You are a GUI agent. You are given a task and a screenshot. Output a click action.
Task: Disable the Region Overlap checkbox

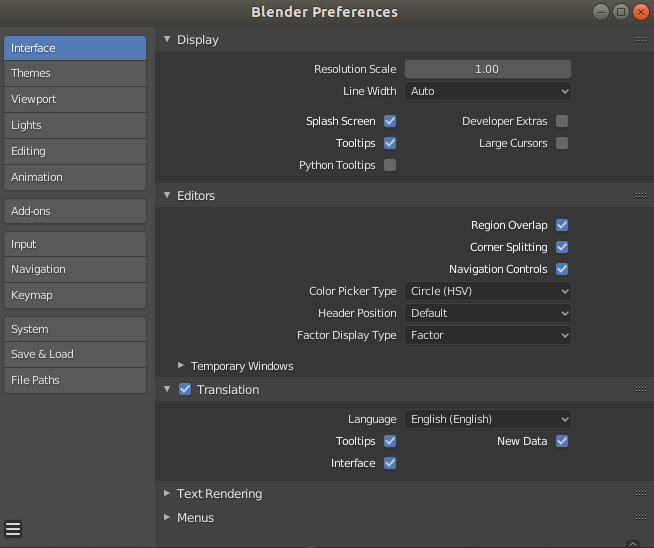tap(562, 225)
